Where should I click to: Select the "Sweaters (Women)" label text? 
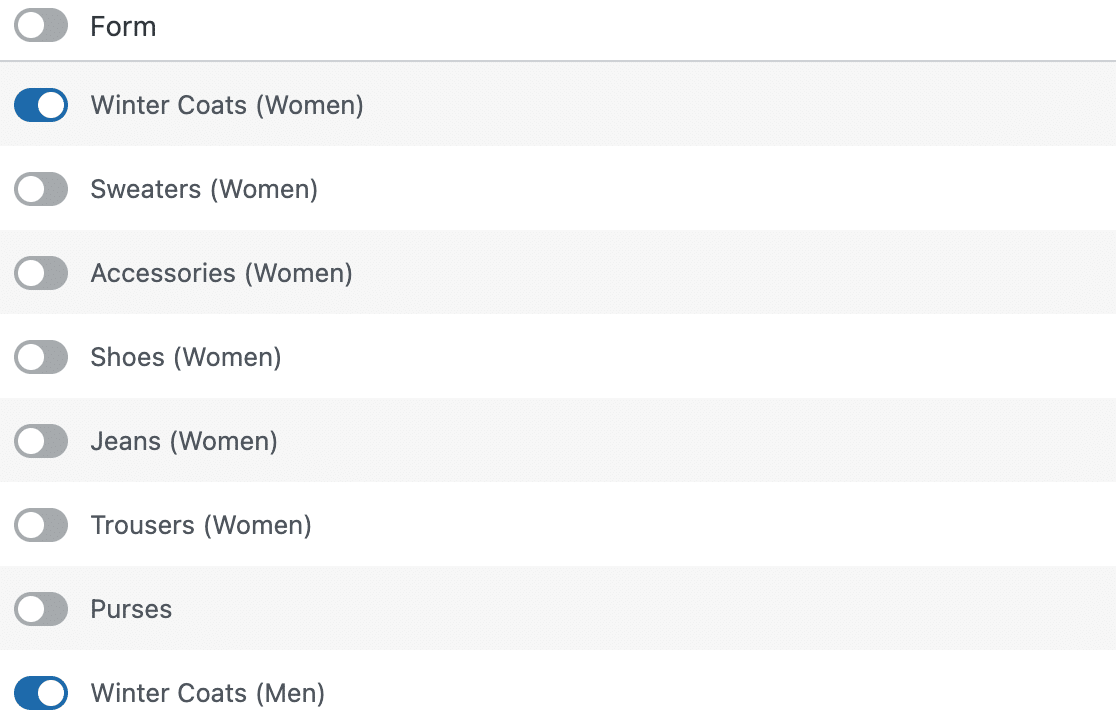(204, 189)
